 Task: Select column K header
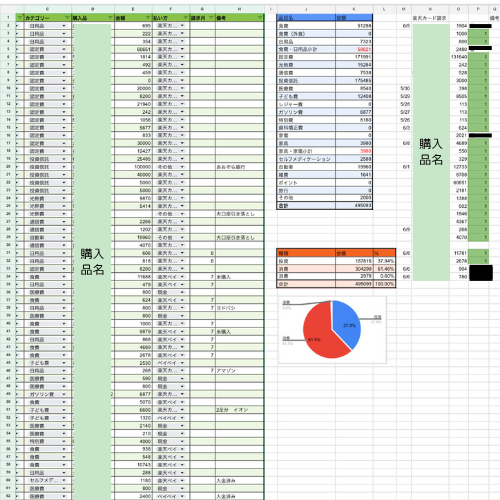pos(354,9)
